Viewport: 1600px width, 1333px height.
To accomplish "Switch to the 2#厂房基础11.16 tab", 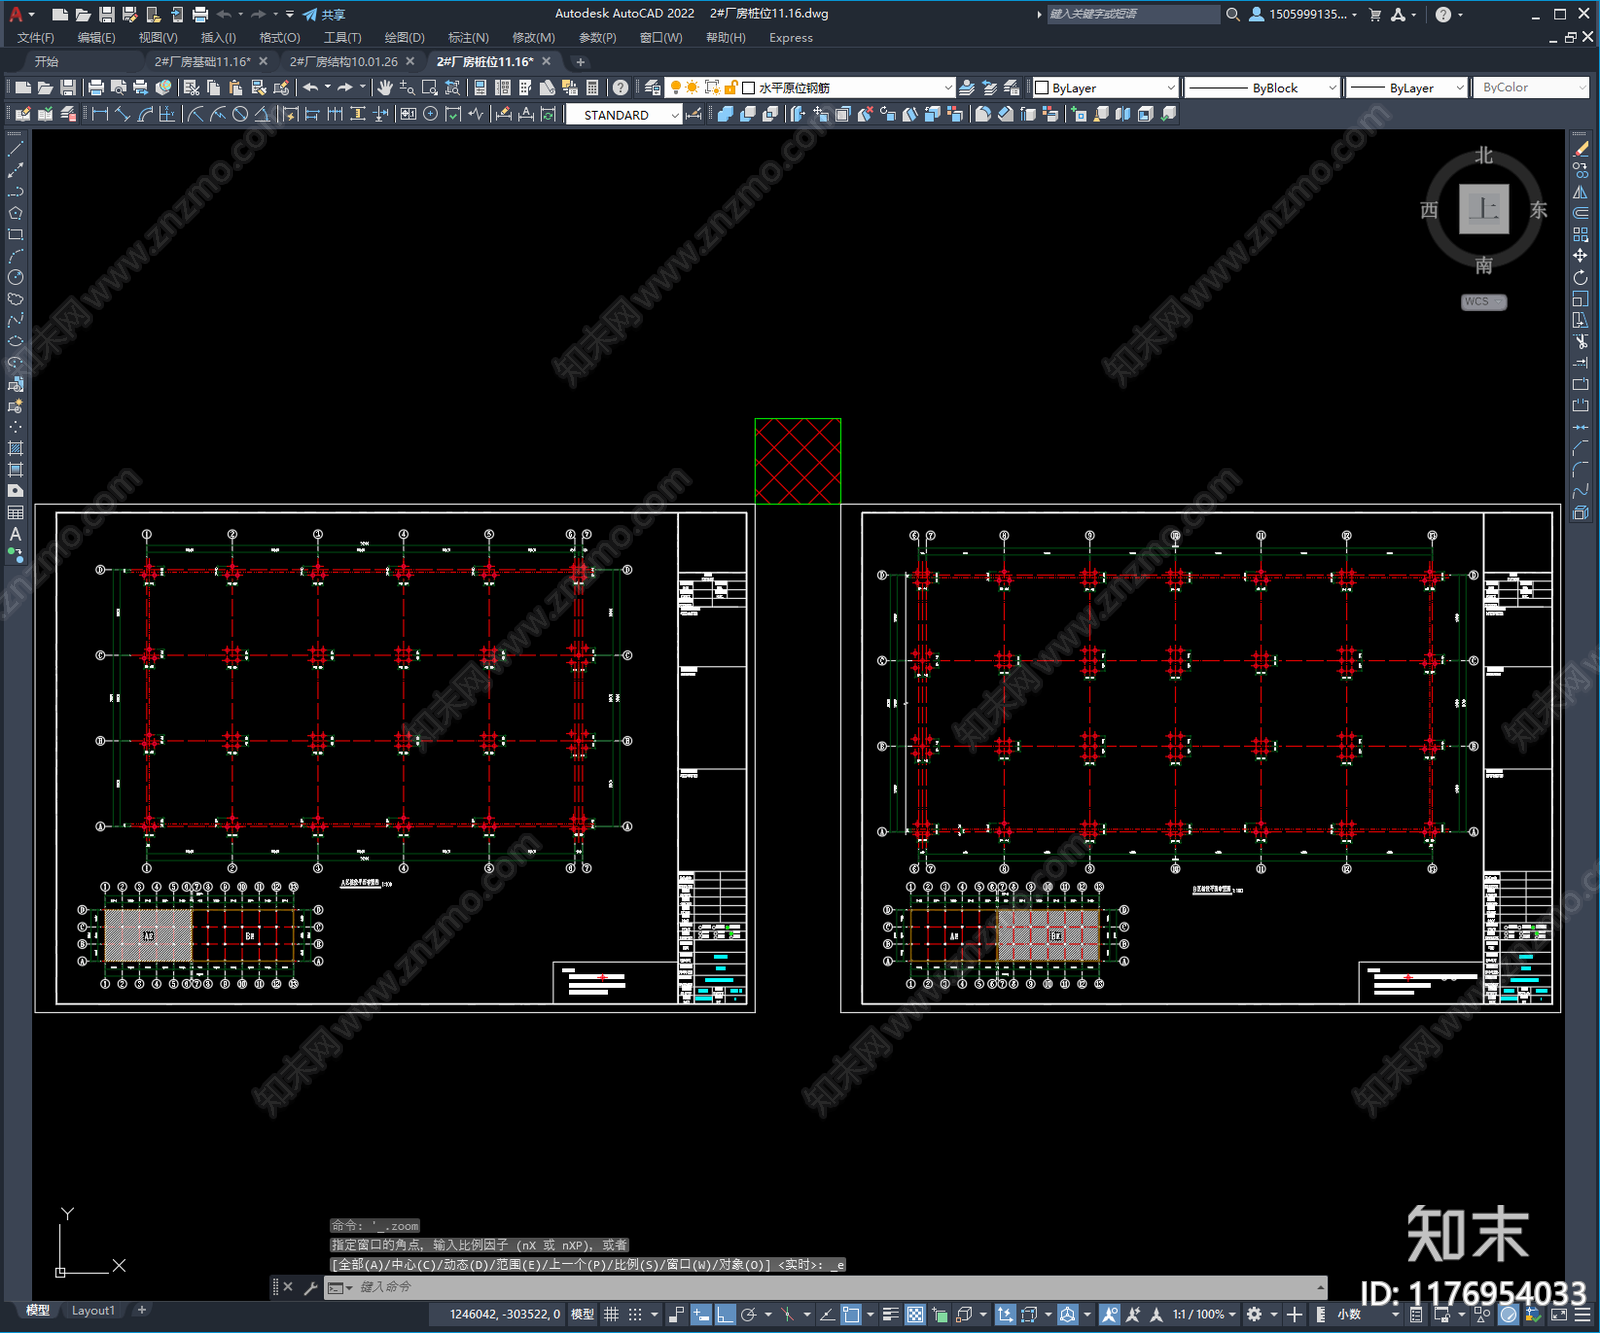I will pos(203,62).
